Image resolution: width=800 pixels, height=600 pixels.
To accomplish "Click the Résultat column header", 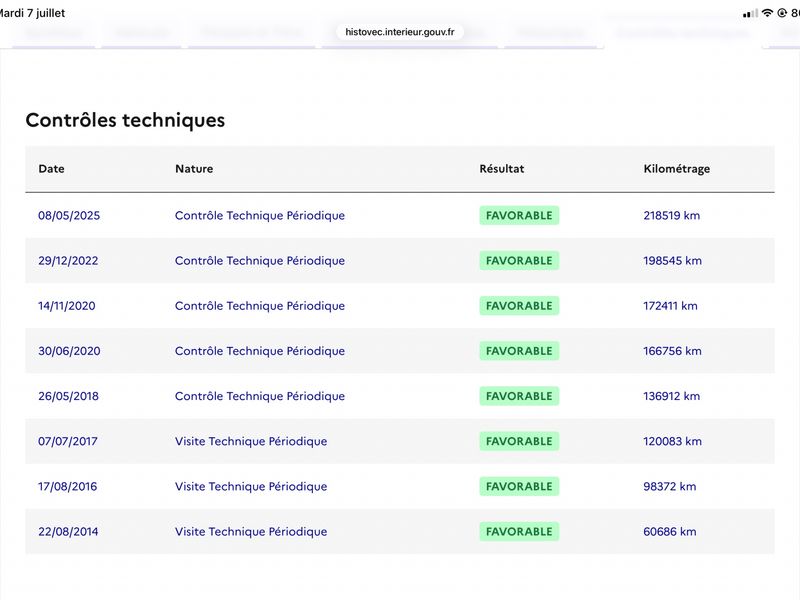I will [x=502, y=169].
